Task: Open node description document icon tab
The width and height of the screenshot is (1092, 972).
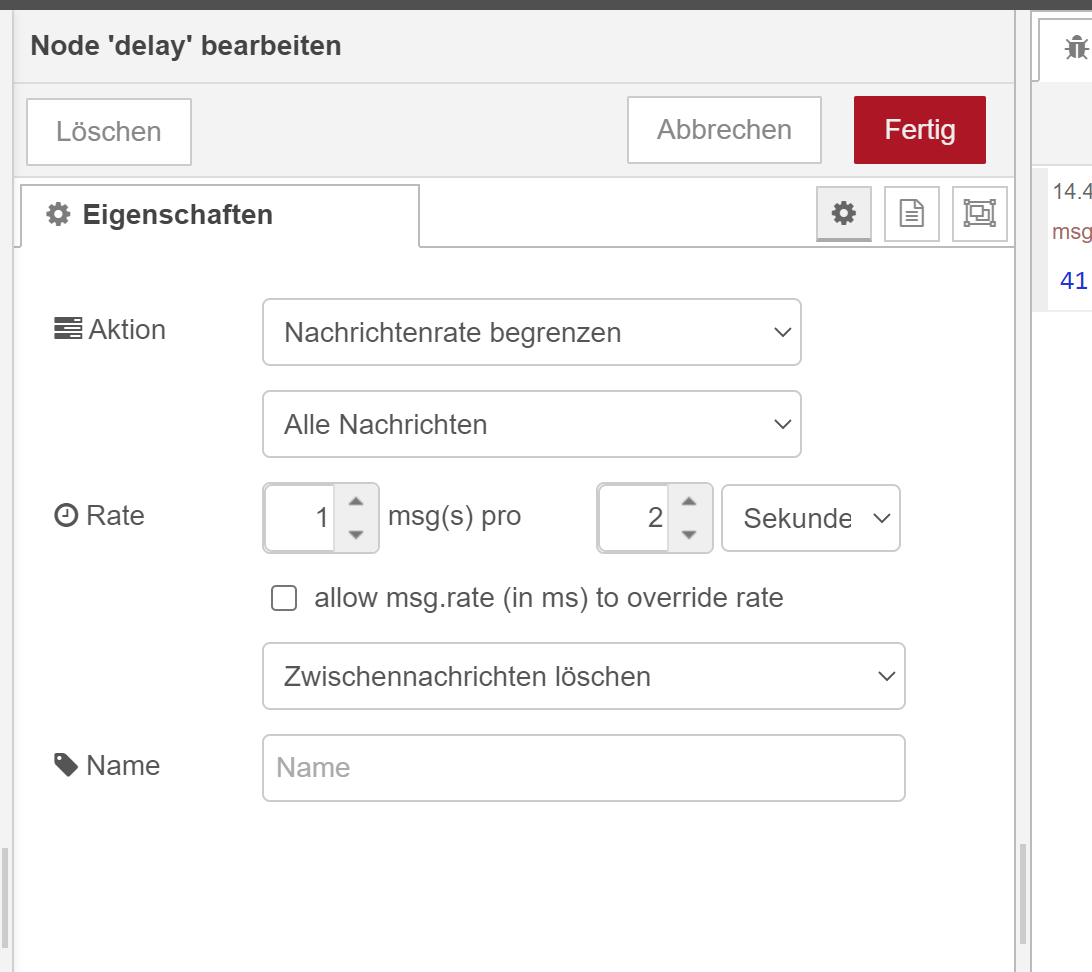Action: (911, 213)
